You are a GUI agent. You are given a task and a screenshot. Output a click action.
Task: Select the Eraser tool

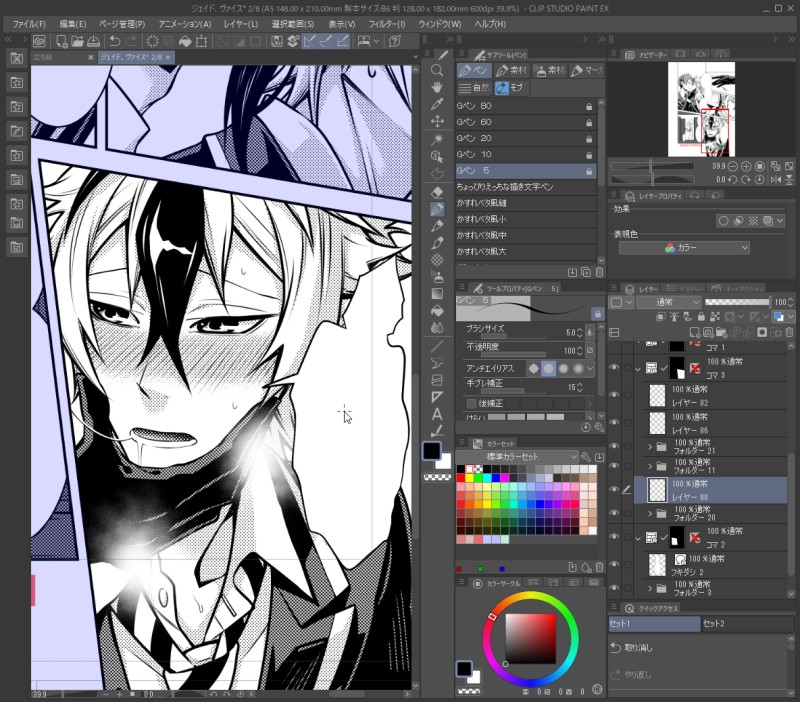437,192
